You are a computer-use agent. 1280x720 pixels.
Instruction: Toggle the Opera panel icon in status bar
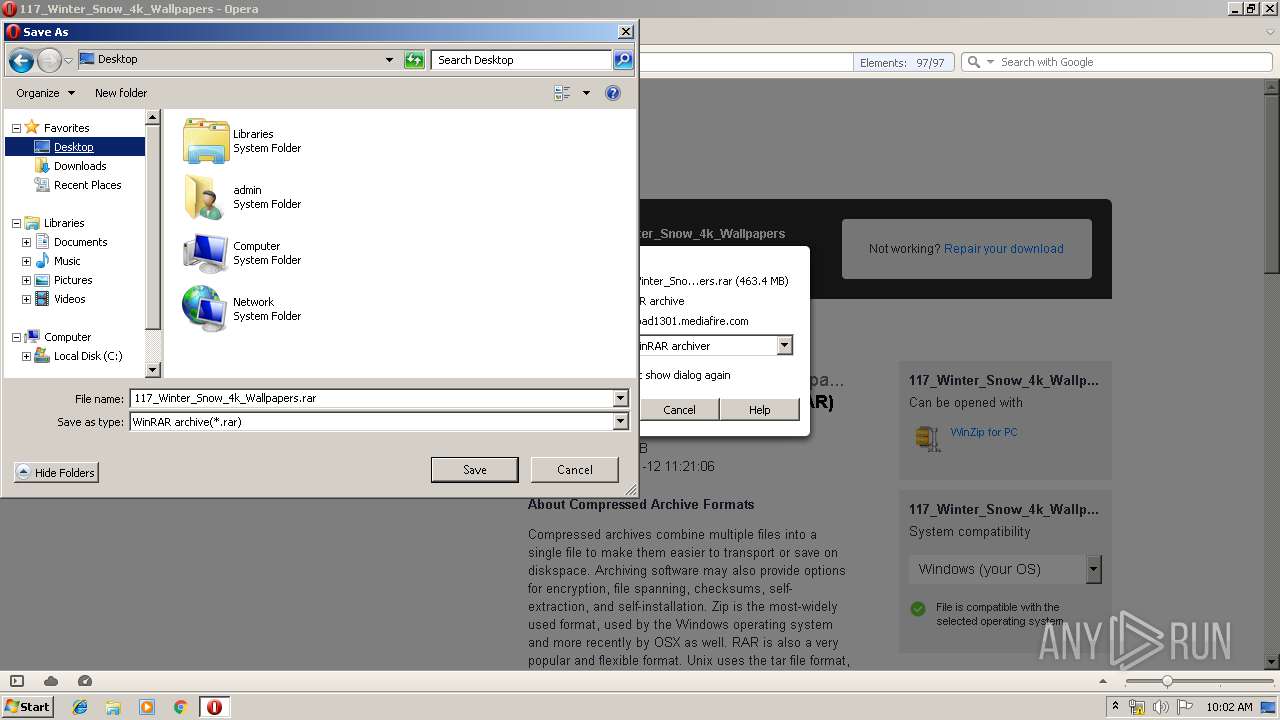tap(17, 681)
